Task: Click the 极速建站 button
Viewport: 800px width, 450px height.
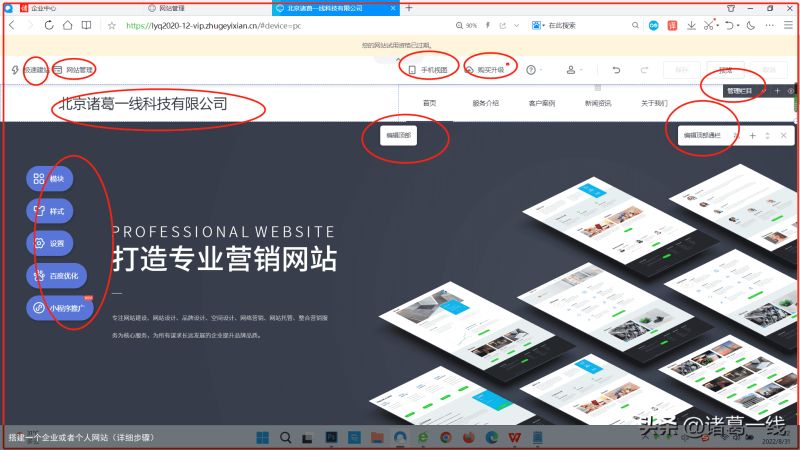Action: (x=31, y=70)
